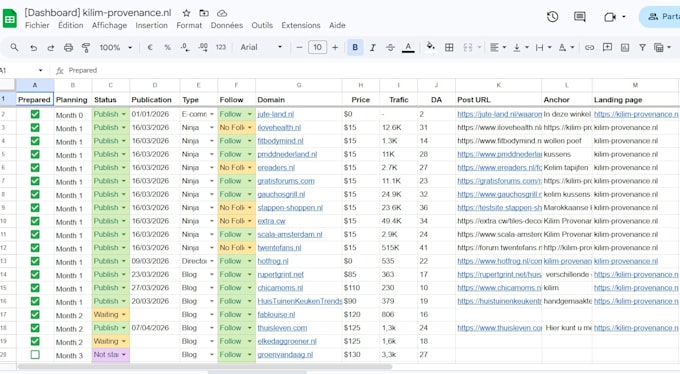Move the document to a folder
This screenshot has height=374, width=680.
tap(204, 13)
